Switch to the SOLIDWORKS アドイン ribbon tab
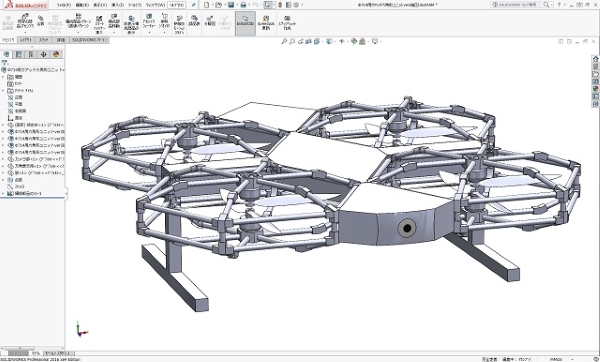Screen dimensions: 600x362 tap(90, 40)
